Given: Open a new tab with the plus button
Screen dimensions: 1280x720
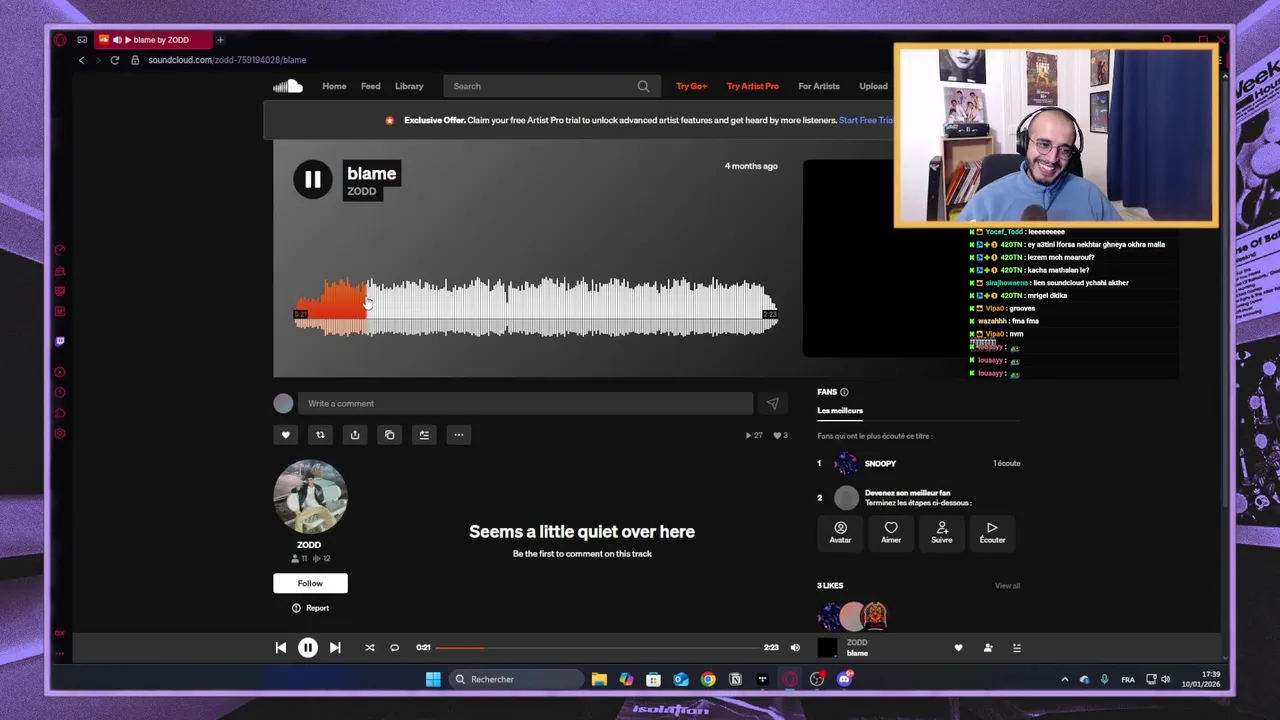Looking at the screenshot, I should click(x=221, y=40).
